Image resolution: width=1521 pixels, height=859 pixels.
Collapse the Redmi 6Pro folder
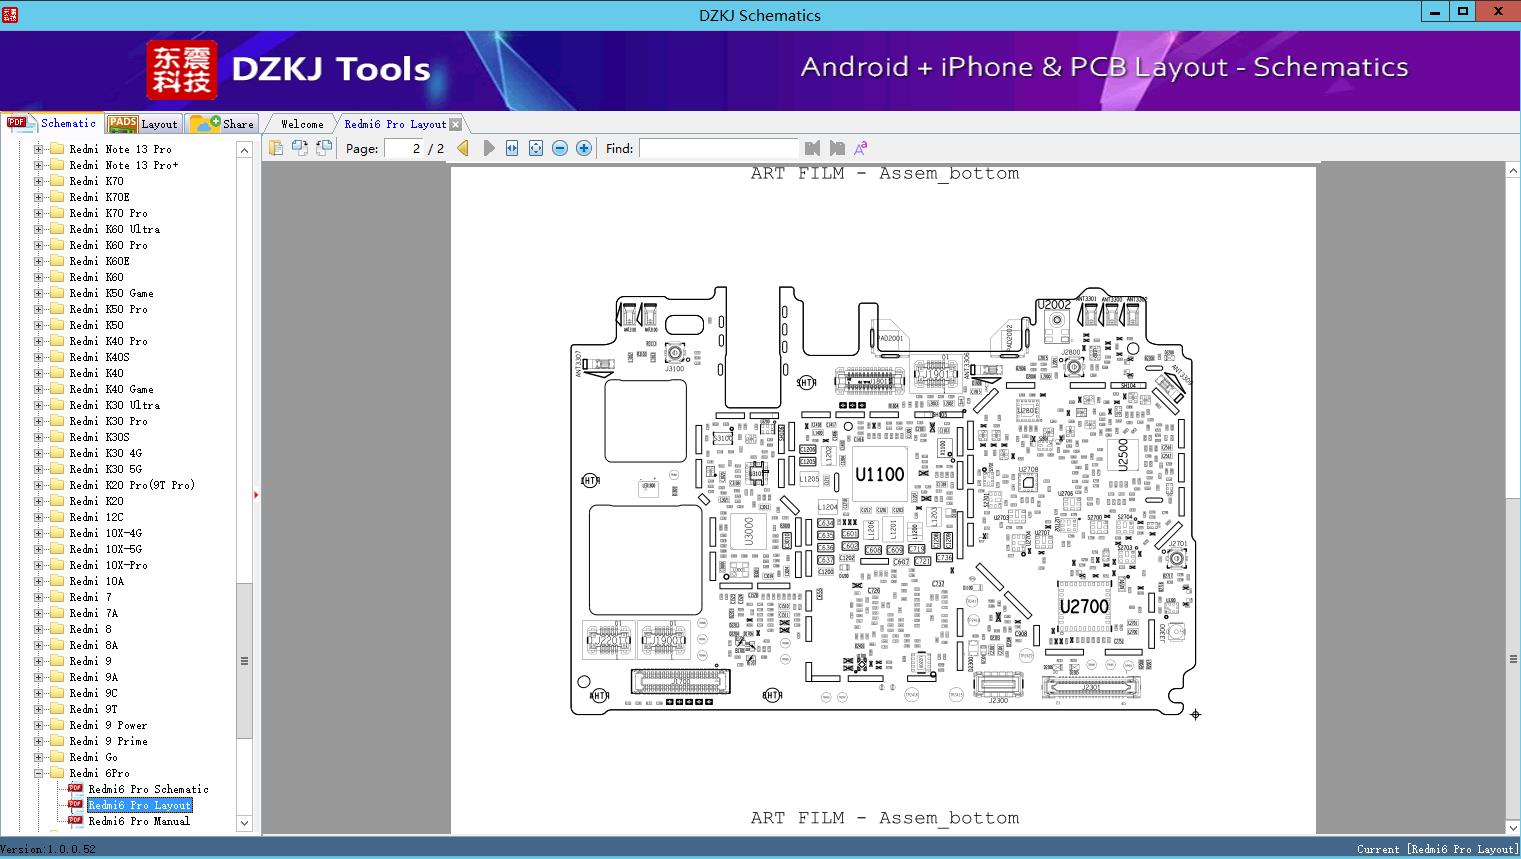click(x=39, y=773)
